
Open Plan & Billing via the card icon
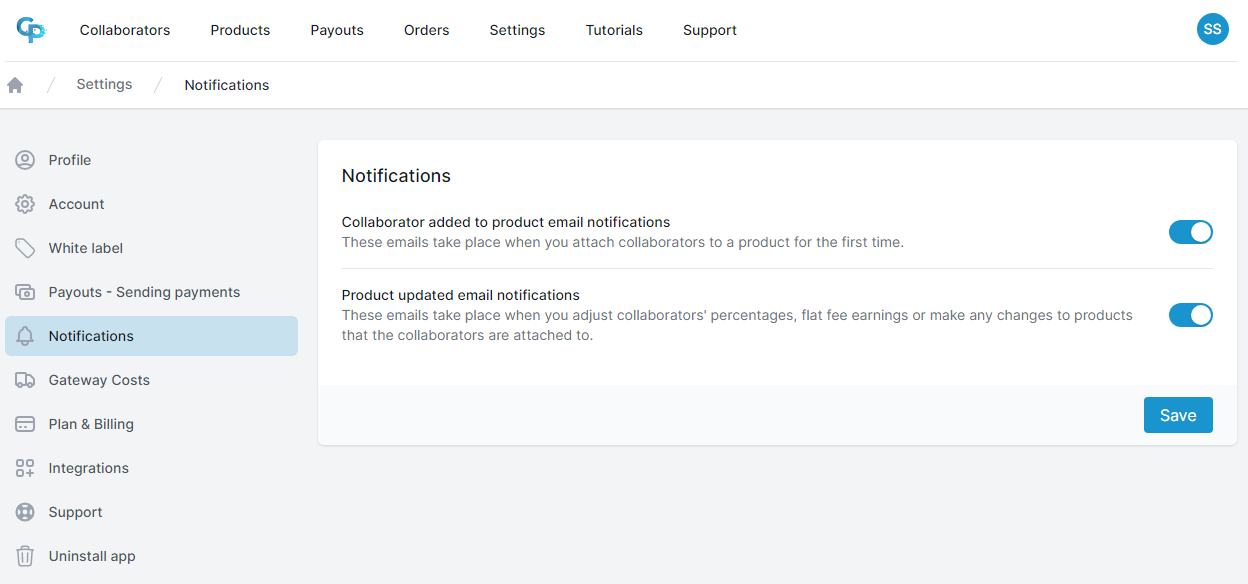tap(28, 424)
